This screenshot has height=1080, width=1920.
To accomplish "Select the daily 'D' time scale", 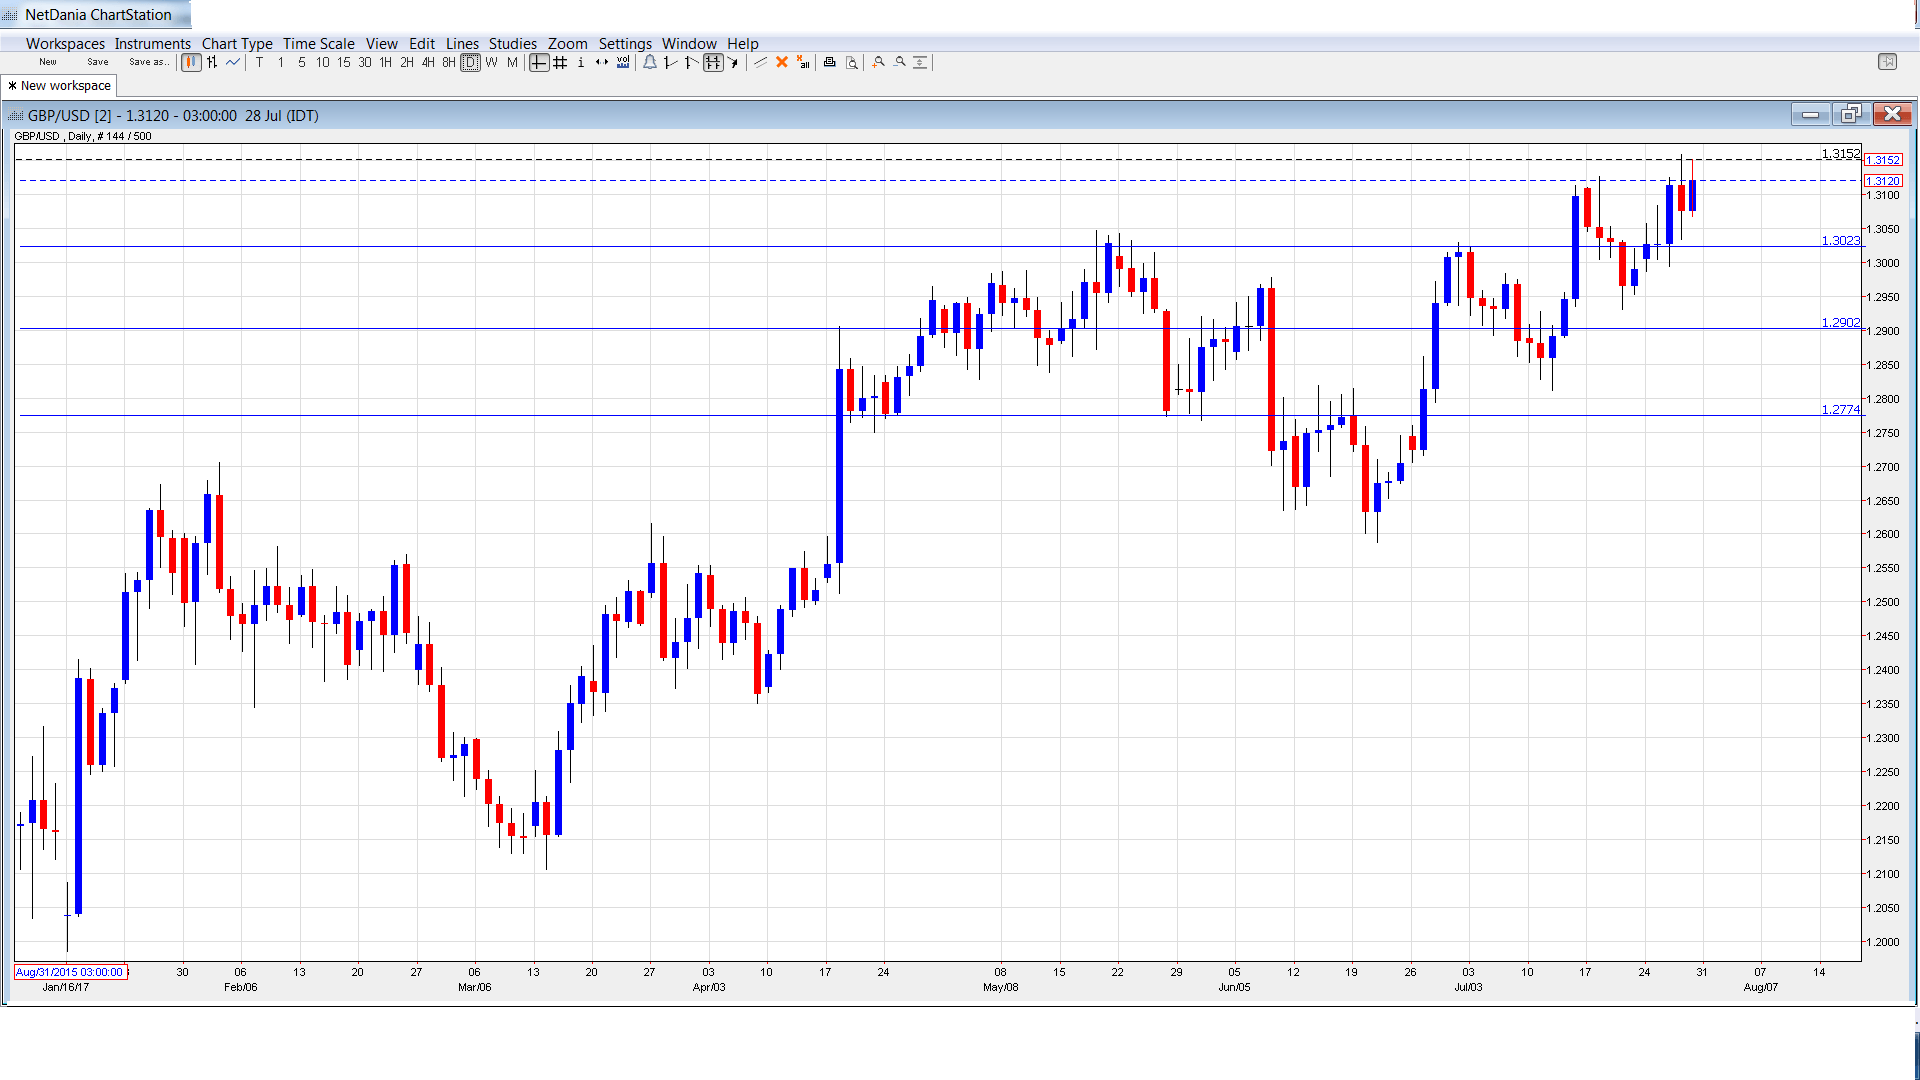I will pyautogui.click(x=470, y=62).
